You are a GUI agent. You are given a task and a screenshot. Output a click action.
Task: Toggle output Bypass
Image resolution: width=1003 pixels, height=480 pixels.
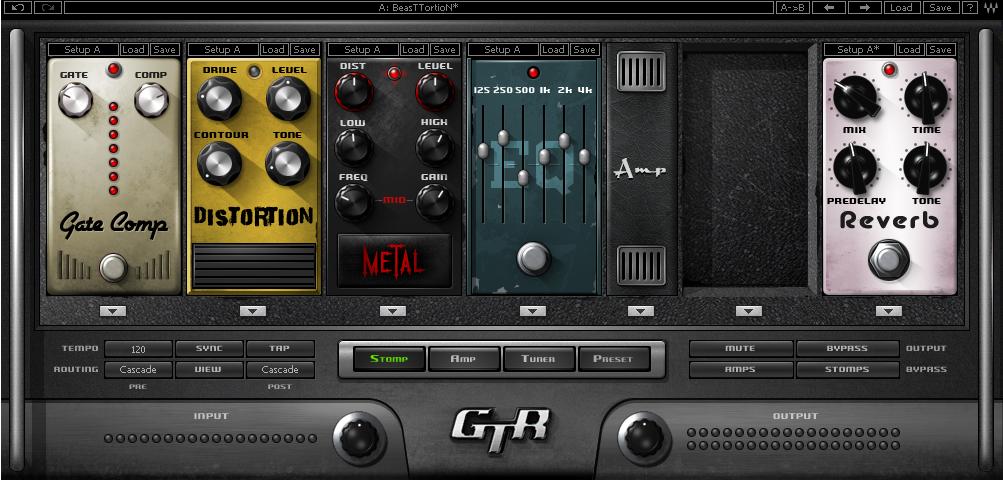pyautogui.click(x=847, y=349)
